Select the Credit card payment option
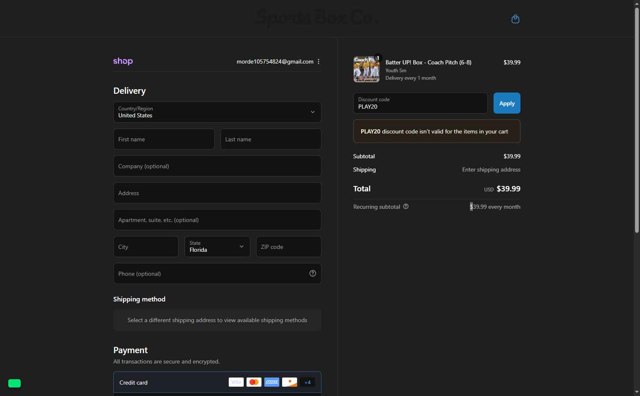The width and height of the screenshot is (640, 396). coord(217,383)
